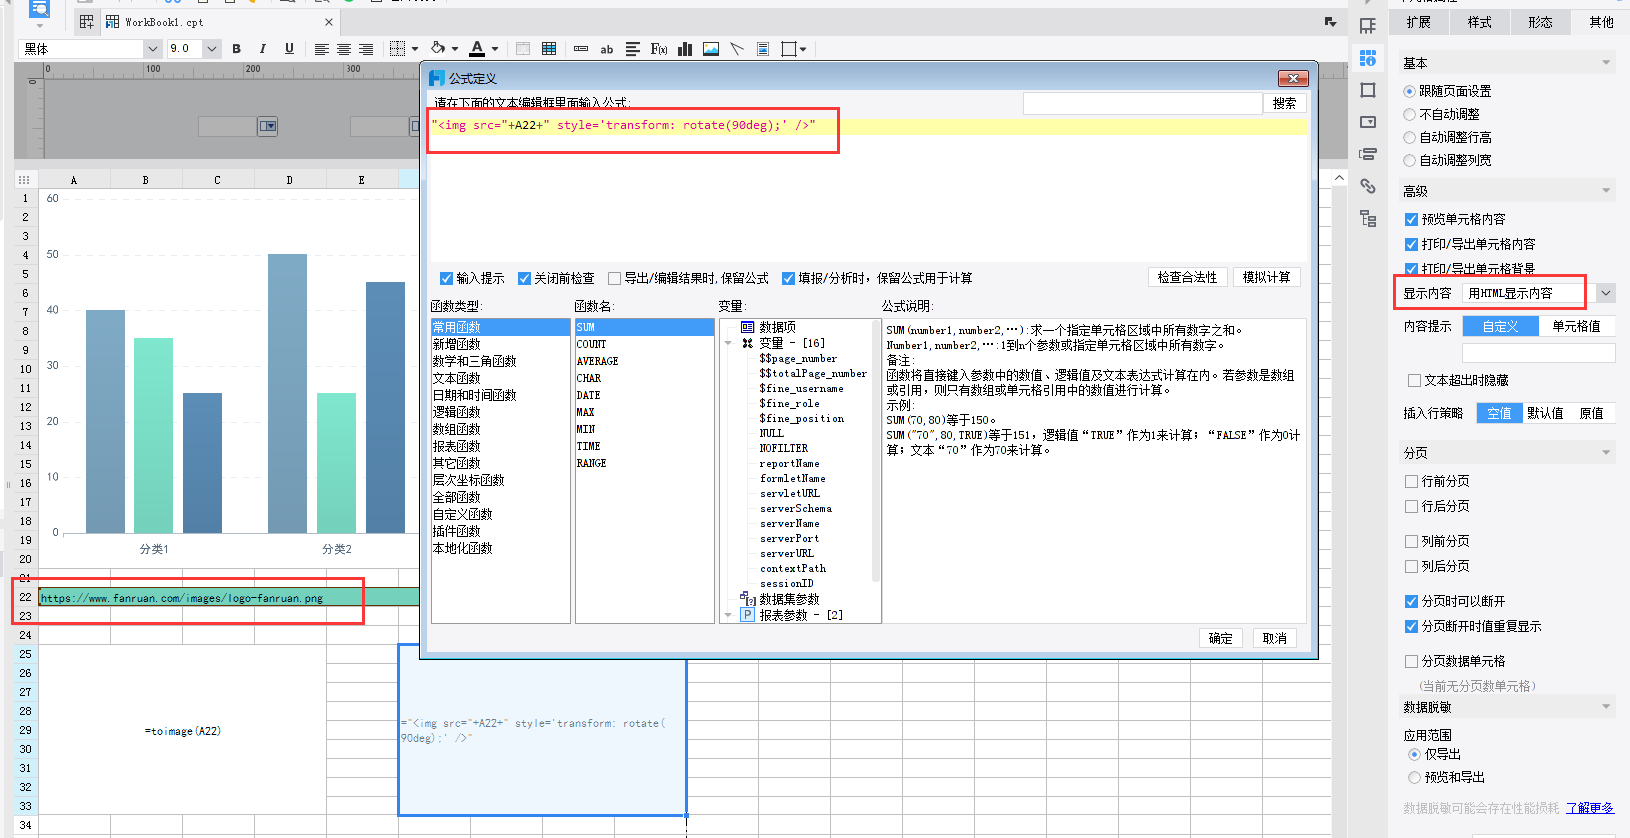This screenshot has height=838, width=1630.
Task: Switch to the 样式 tab
Action: [1479, 22]
